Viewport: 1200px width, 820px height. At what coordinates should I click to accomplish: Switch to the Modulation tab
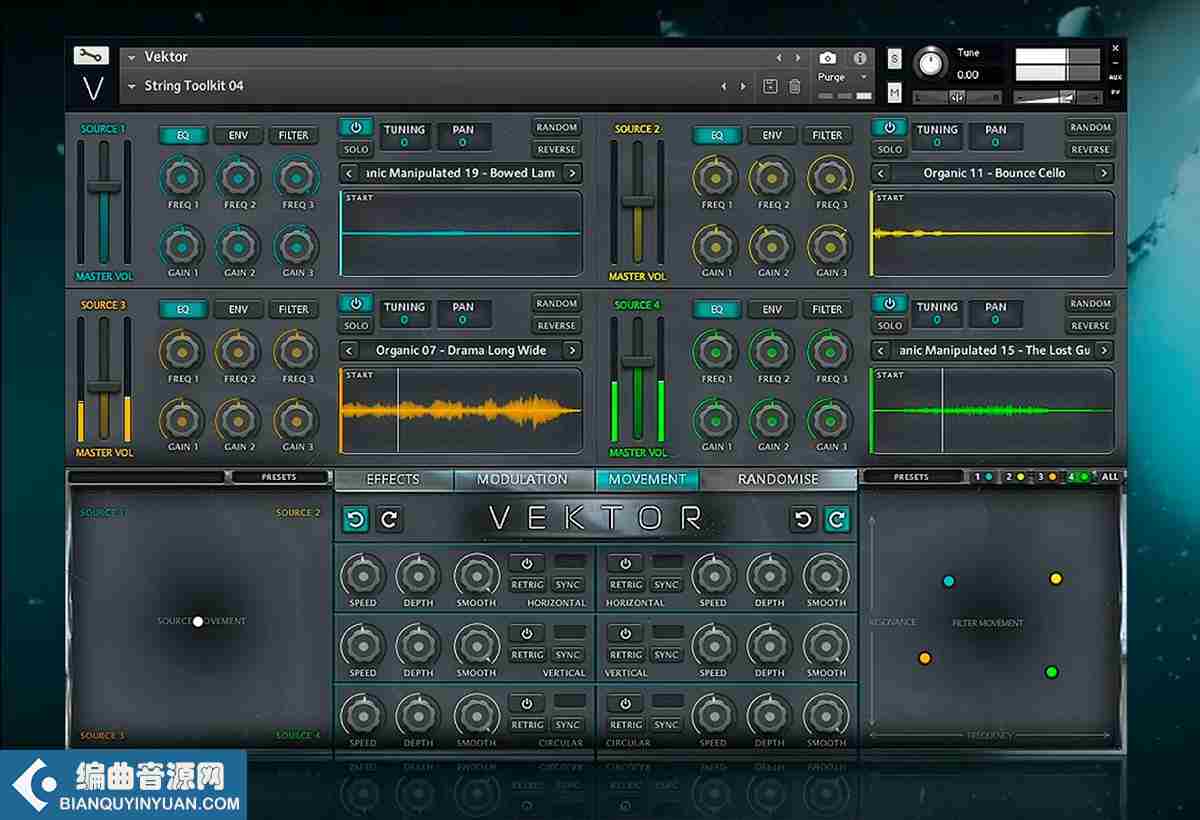[522, 480]
